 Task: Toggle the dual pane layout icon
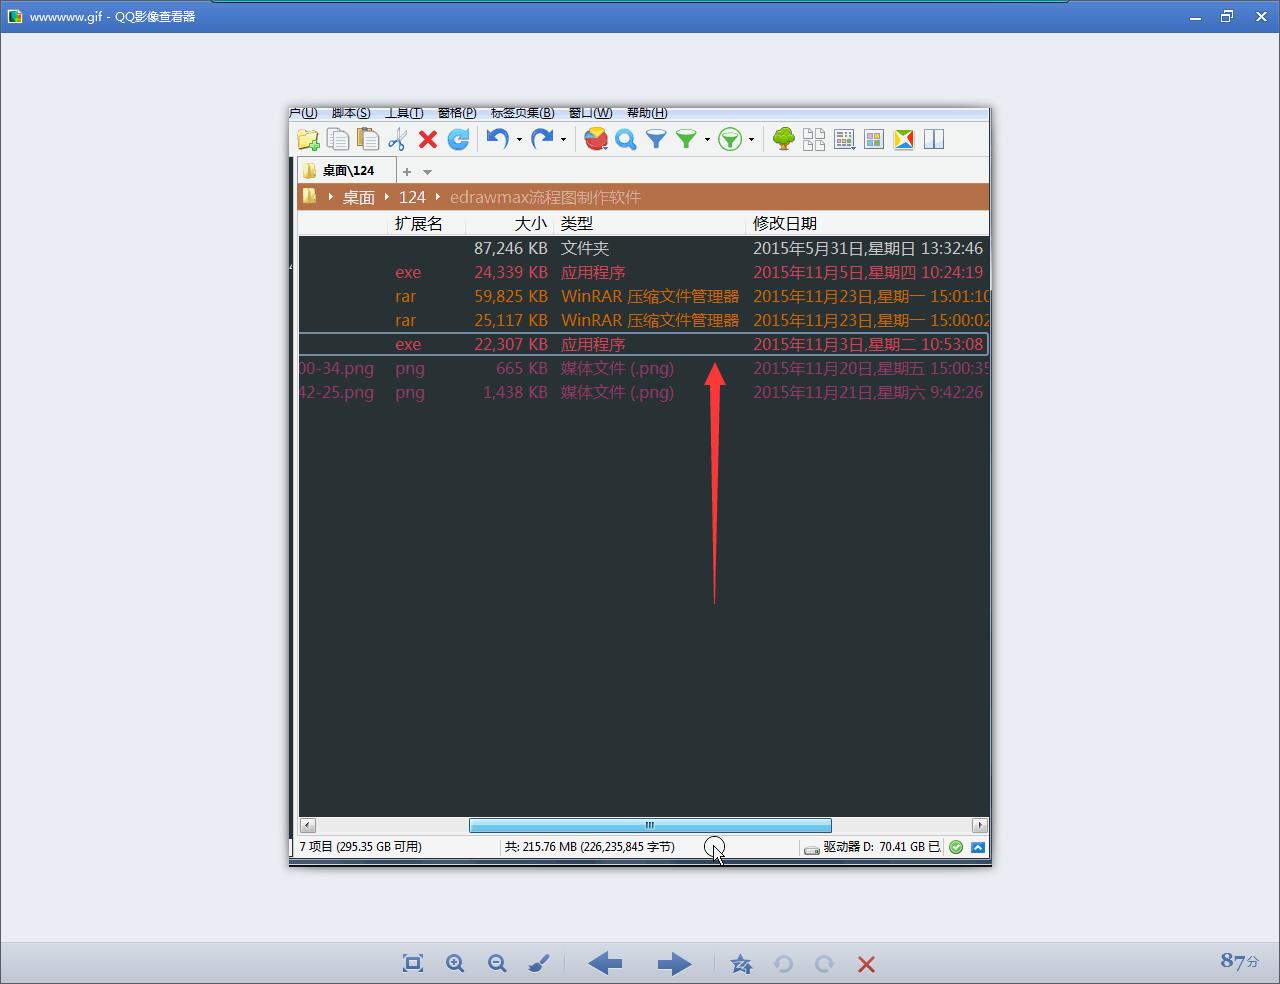934,140
